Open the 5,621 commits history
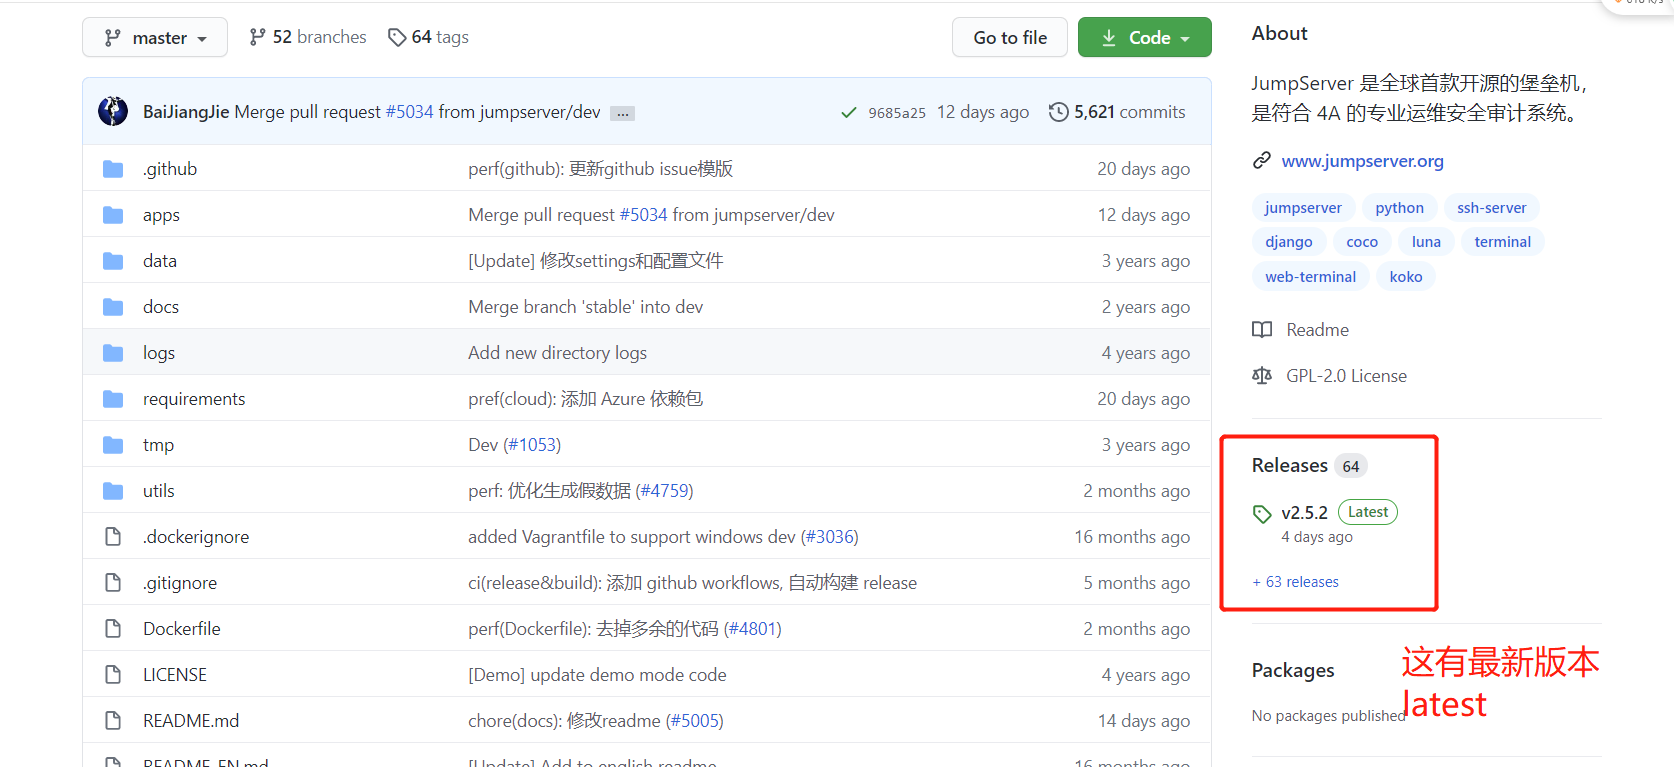The height and width of the screenshot is (767, 1674). (x=1117, y=112)
